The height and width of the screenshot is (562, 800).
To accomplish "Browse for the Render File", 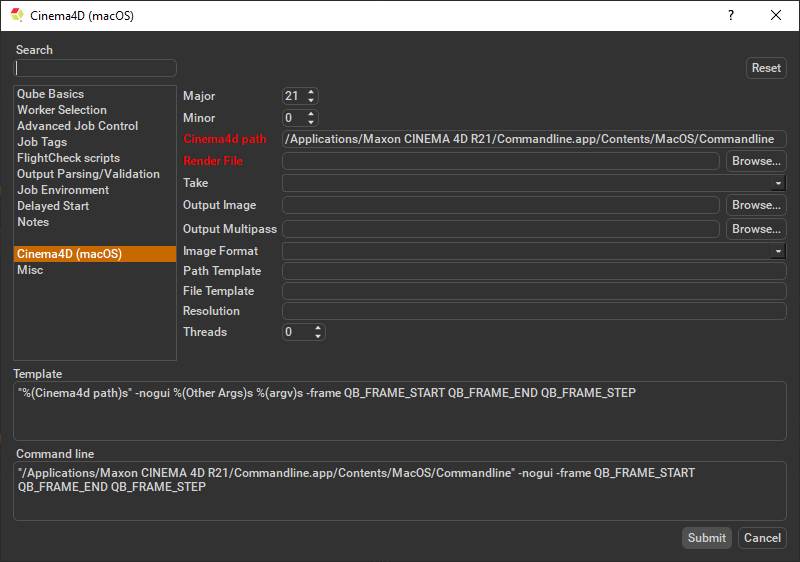I will 755,161.
